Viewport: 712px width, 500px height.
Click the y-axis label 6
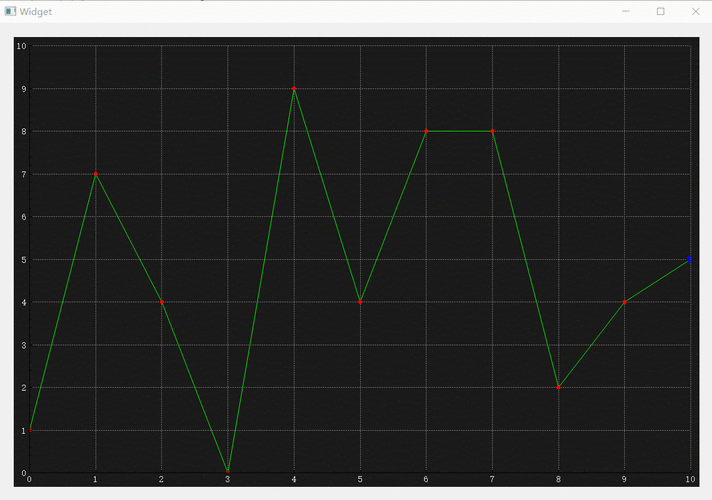click(23, 217)
